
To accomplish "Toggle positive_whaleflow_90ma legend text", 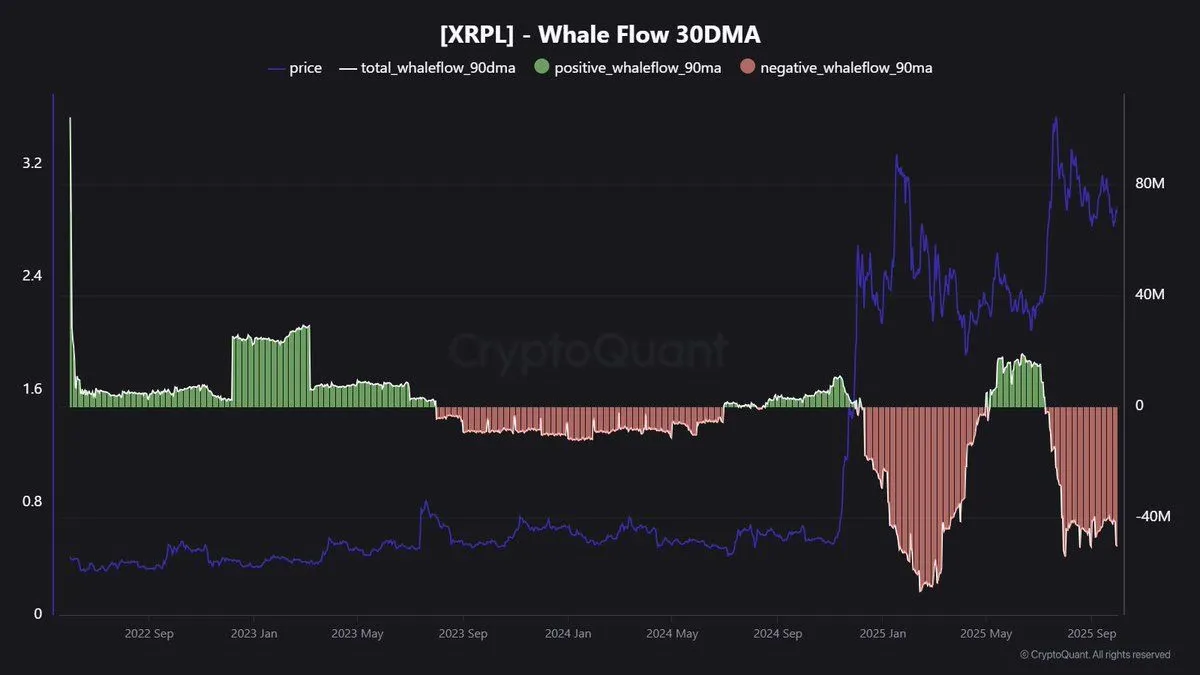I will (637, 69).
